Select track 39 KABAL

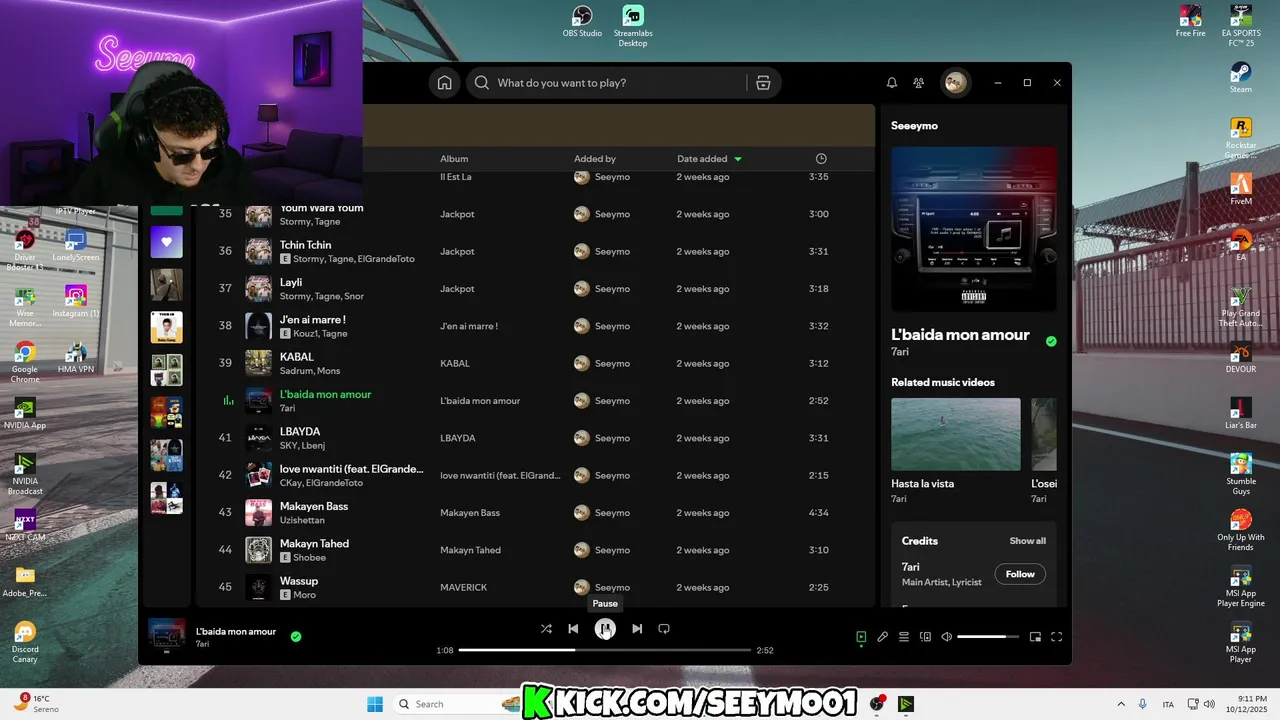pyautogui.click(x=535, y=363)
